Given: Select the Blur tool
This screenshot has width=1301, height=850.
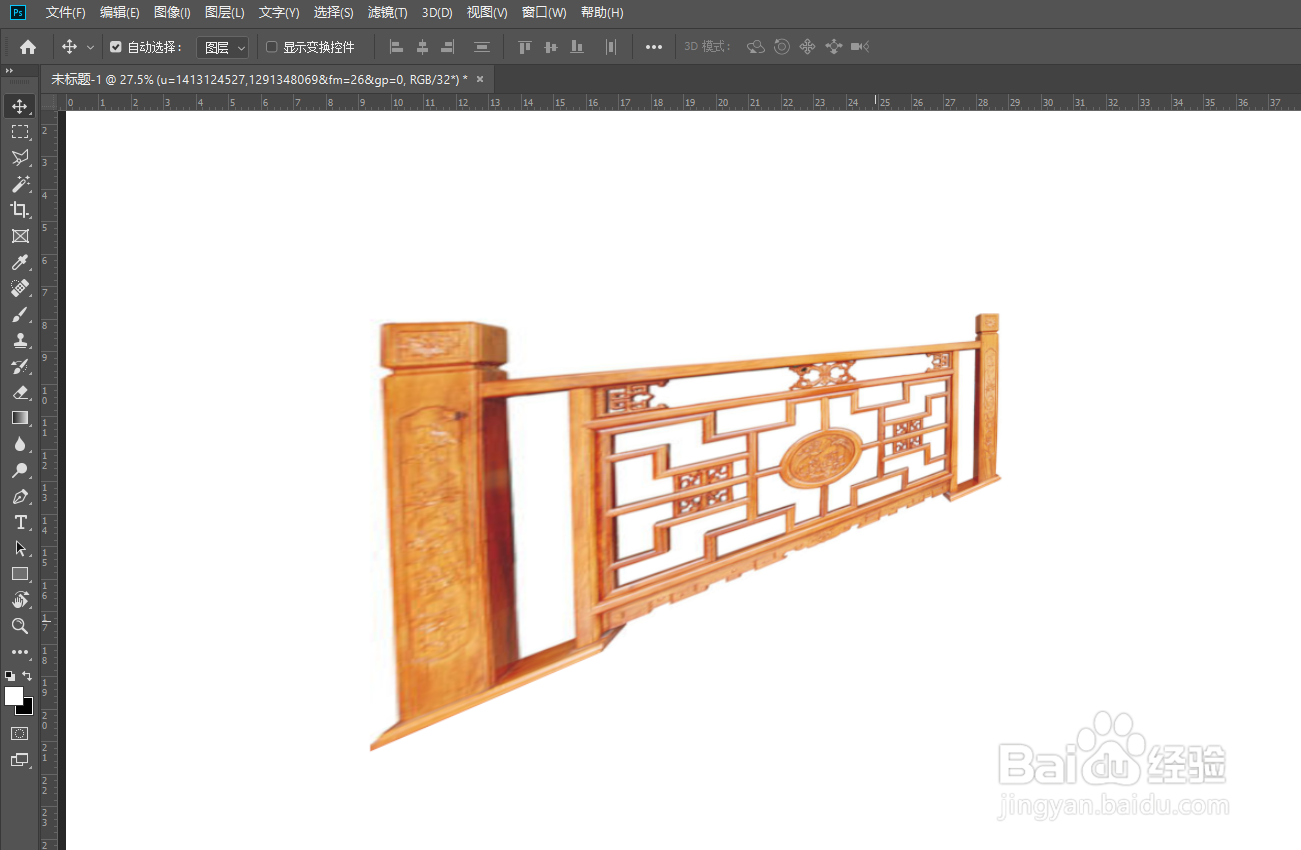Looking at the screenshot, I should pos(20,444).
